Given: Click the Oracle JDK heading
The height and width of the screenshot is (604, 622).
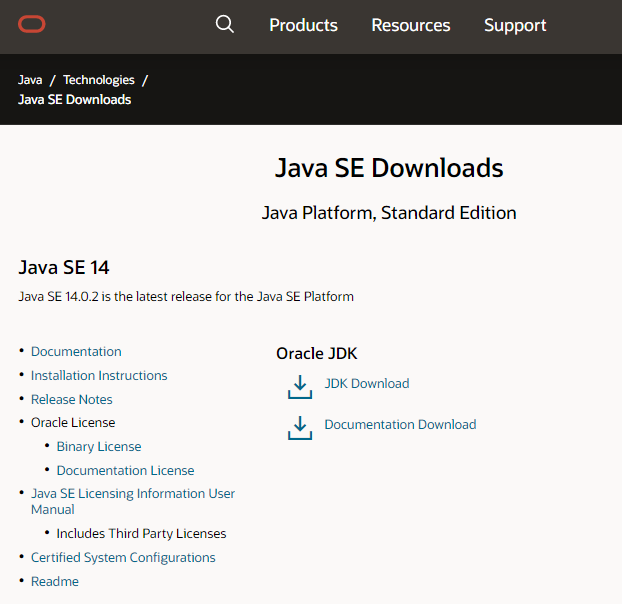Looking at the screenshot, I should (317, 353).
